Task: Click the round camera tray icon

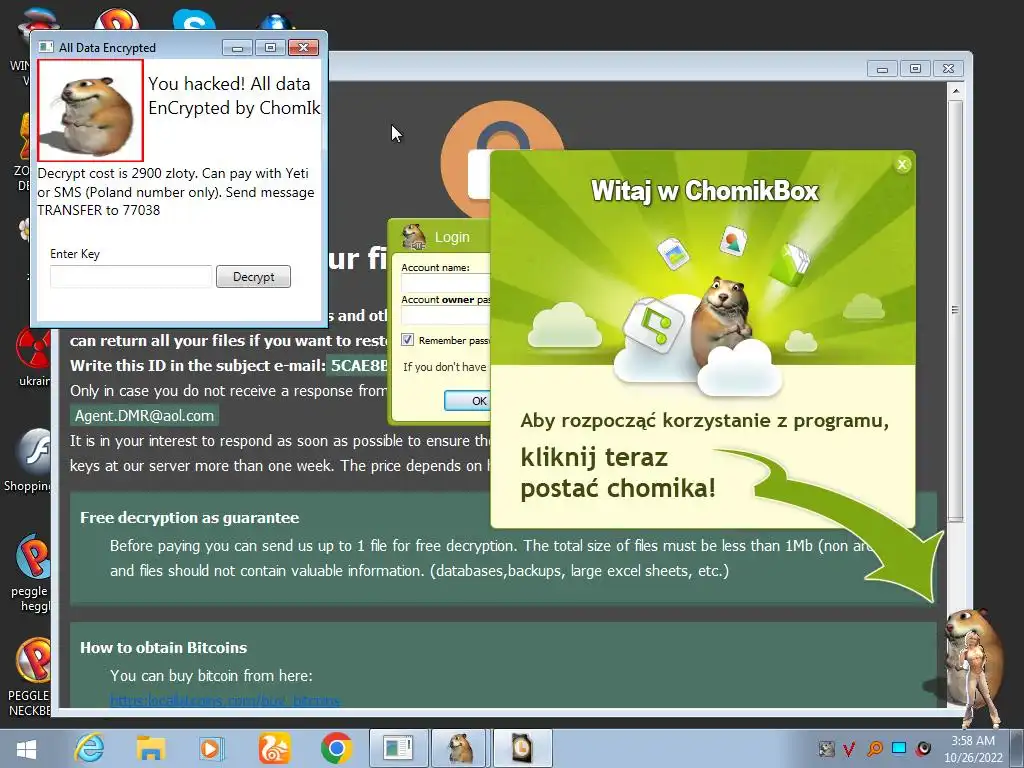Action: [x=923, y=748]
